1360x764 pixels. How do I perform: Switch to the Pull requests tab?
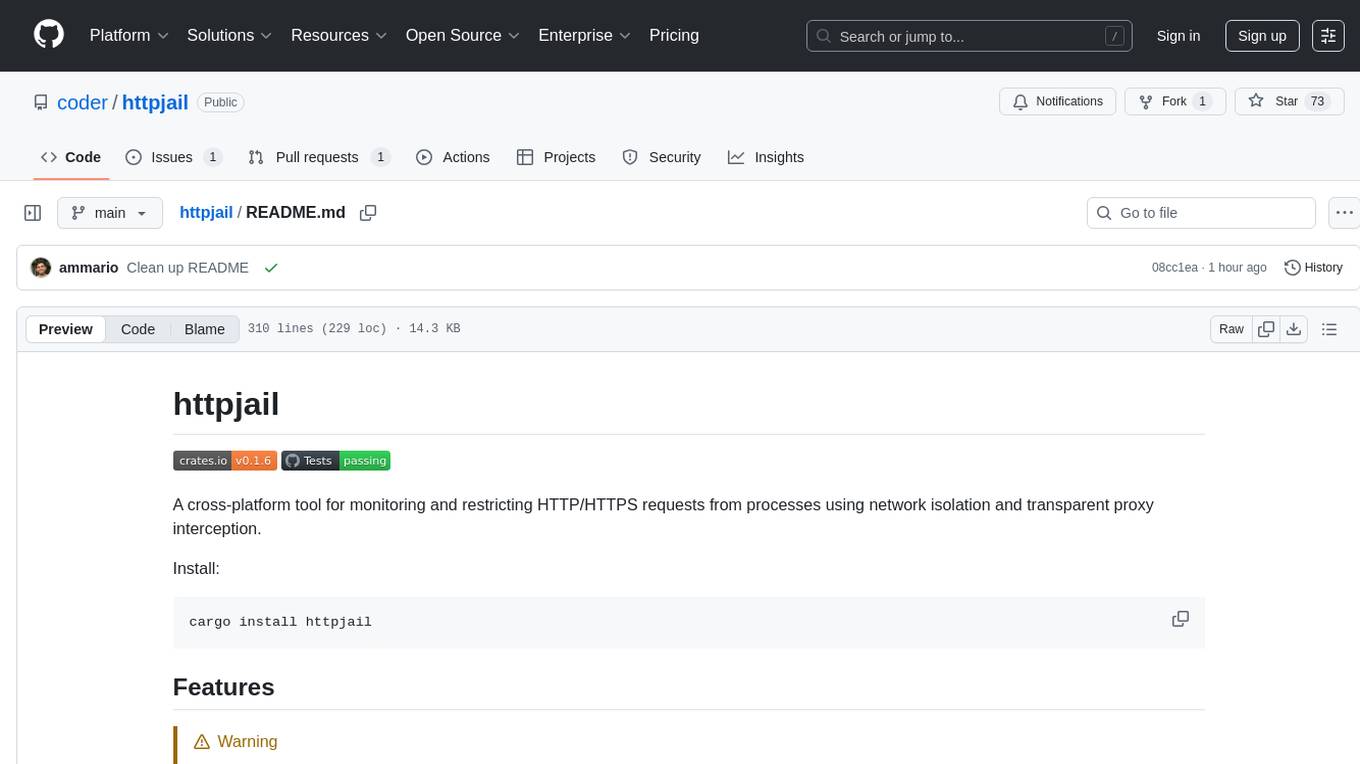(318, 157)
